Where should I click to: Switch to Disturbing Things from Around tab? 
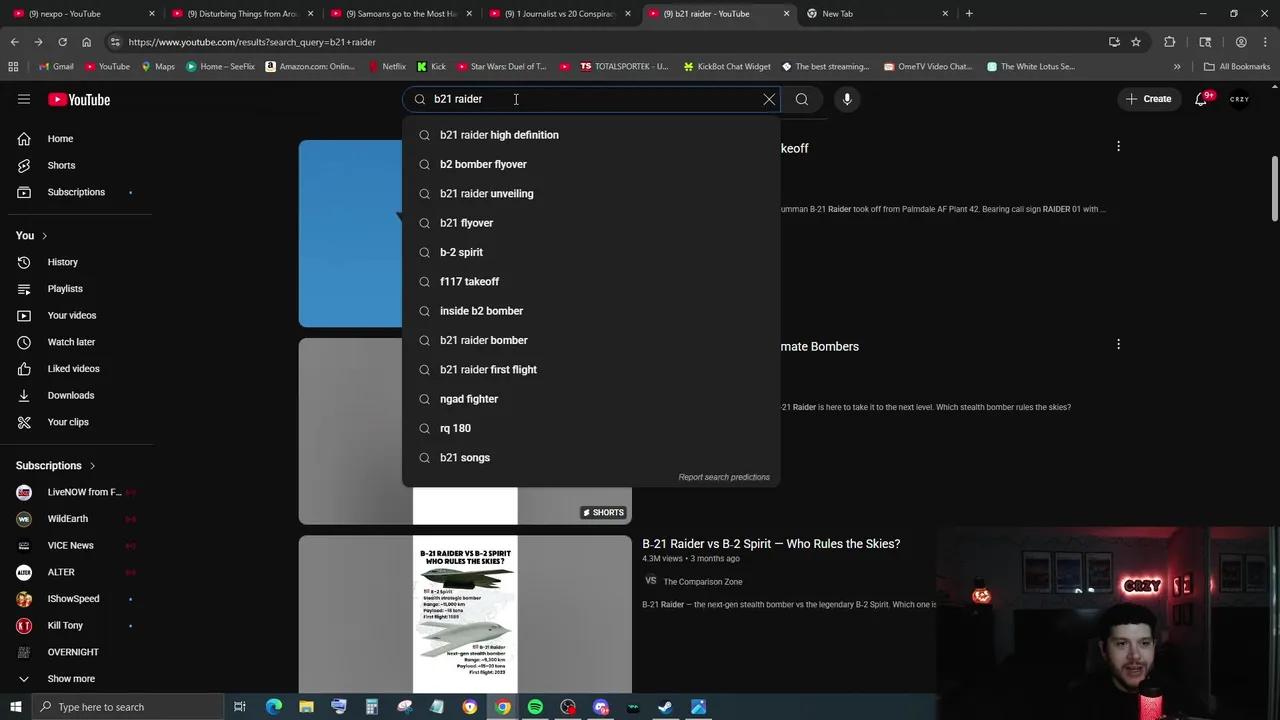point(242,14)
